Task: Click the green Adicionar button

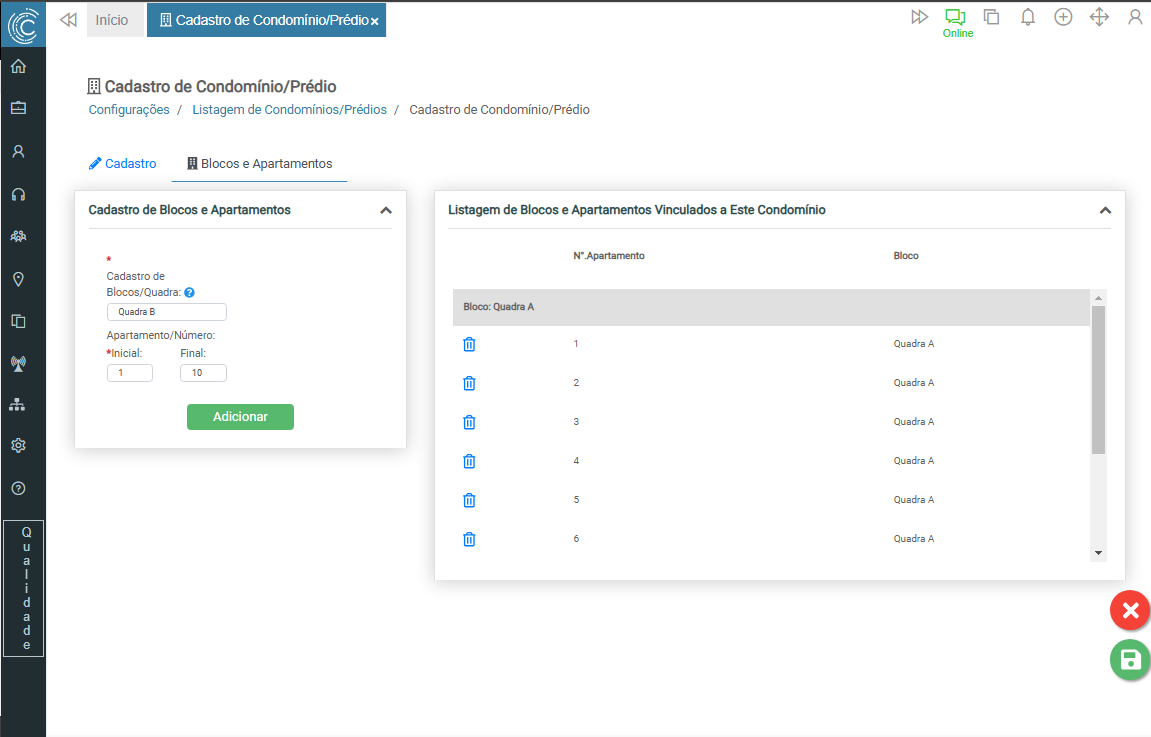Action: pyautogui.click(x=240, y=417)
